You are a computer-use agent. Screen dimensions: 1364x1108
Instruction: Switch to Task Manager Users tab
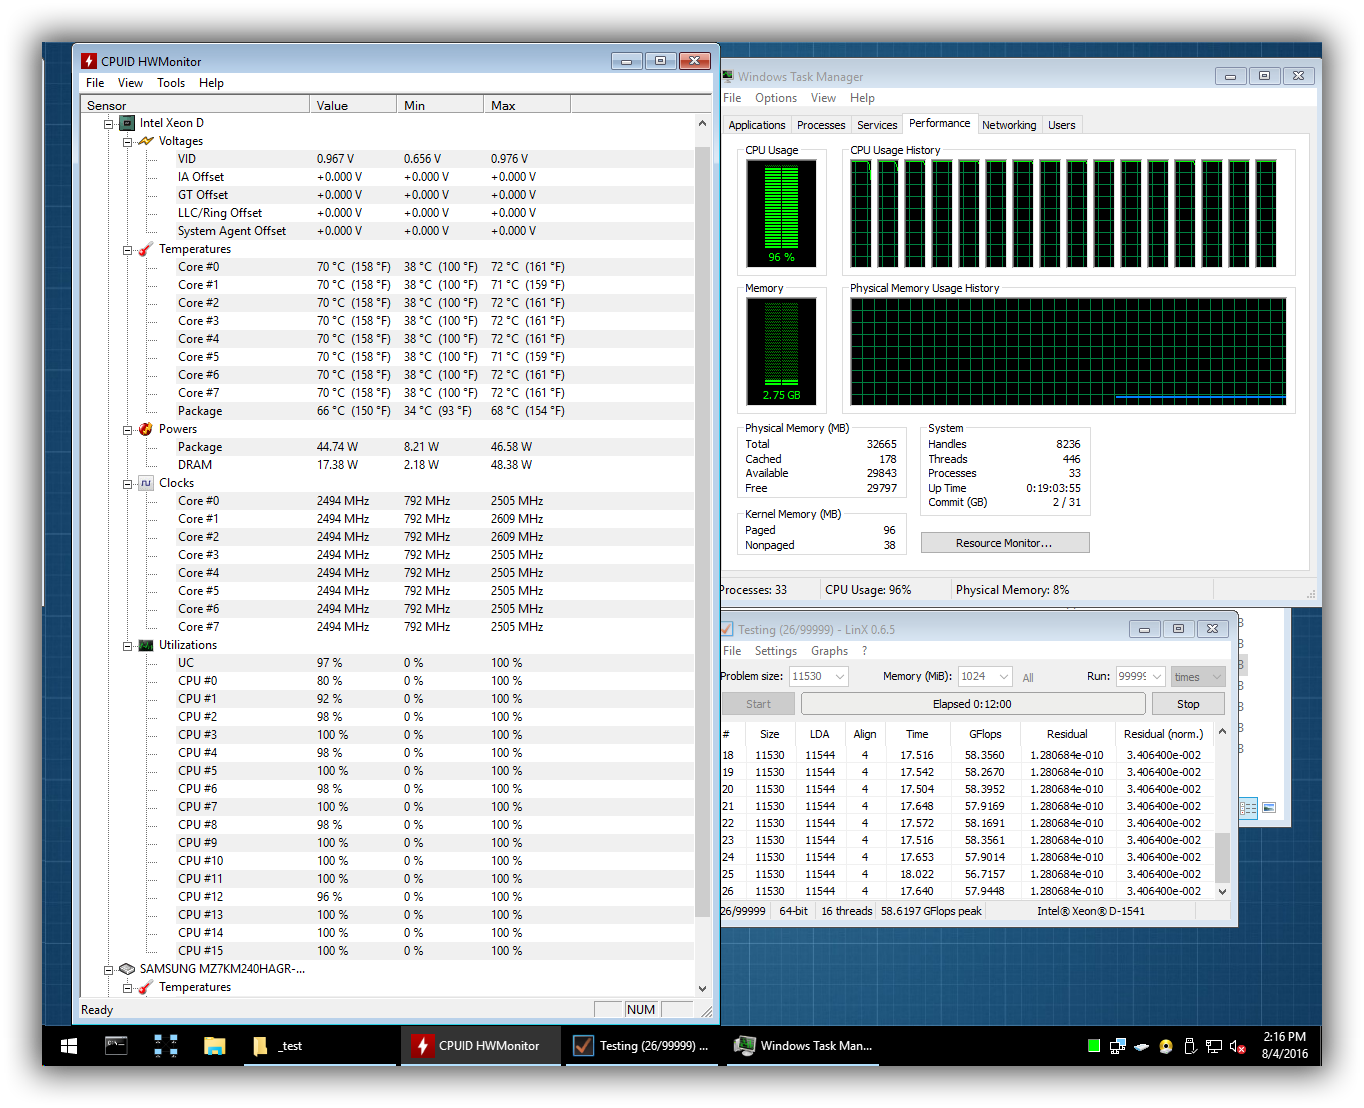click(x=1062, y=125)
